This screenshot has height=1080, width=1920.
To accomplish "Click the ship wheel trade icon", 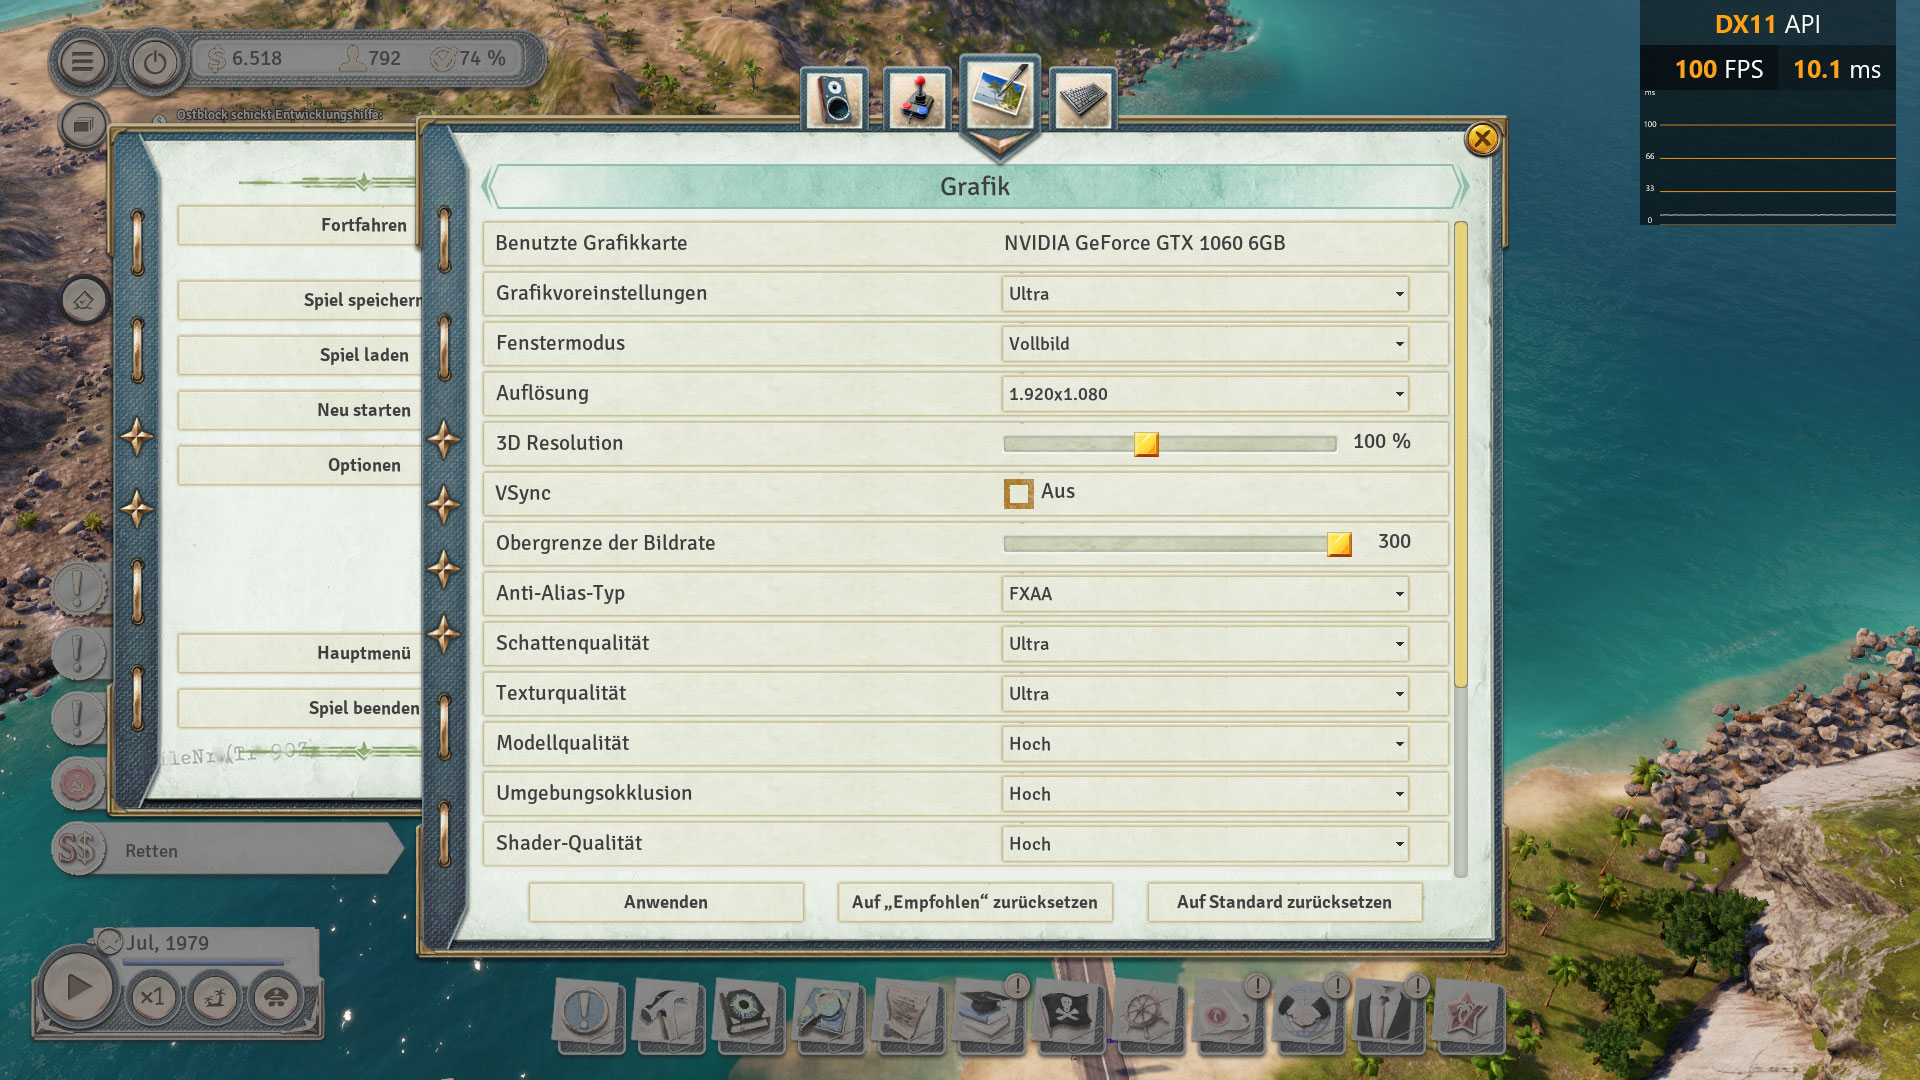I will pyautogui.click(x=1146, y=1013).
